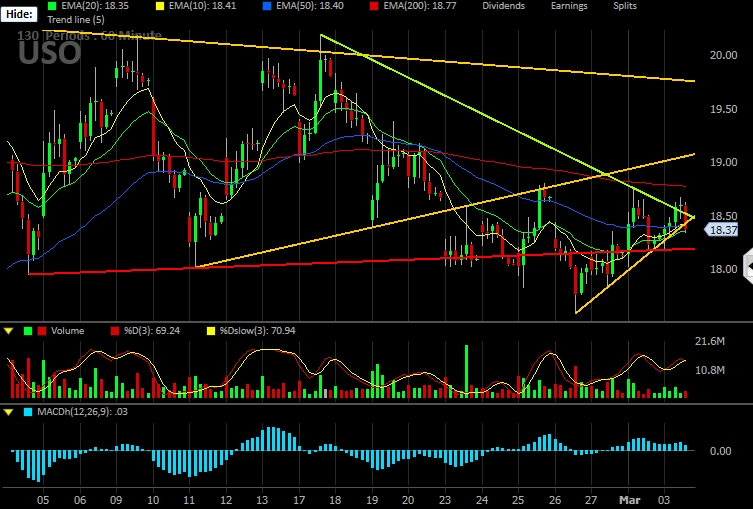The width and height of the screenshot is (753, 509).
Task: Collapse the MACDh panel yellow triangle
Action: (x=8, y=412)
